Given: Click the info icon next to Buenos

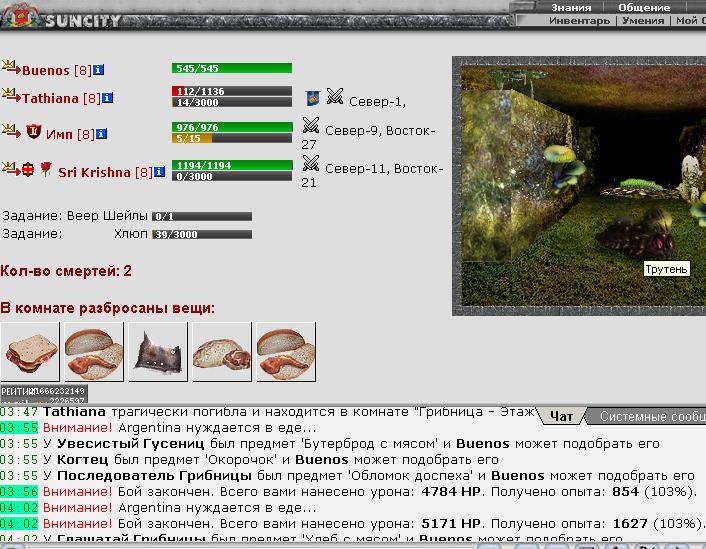Looking at the screenshot, I should [99, 70].
